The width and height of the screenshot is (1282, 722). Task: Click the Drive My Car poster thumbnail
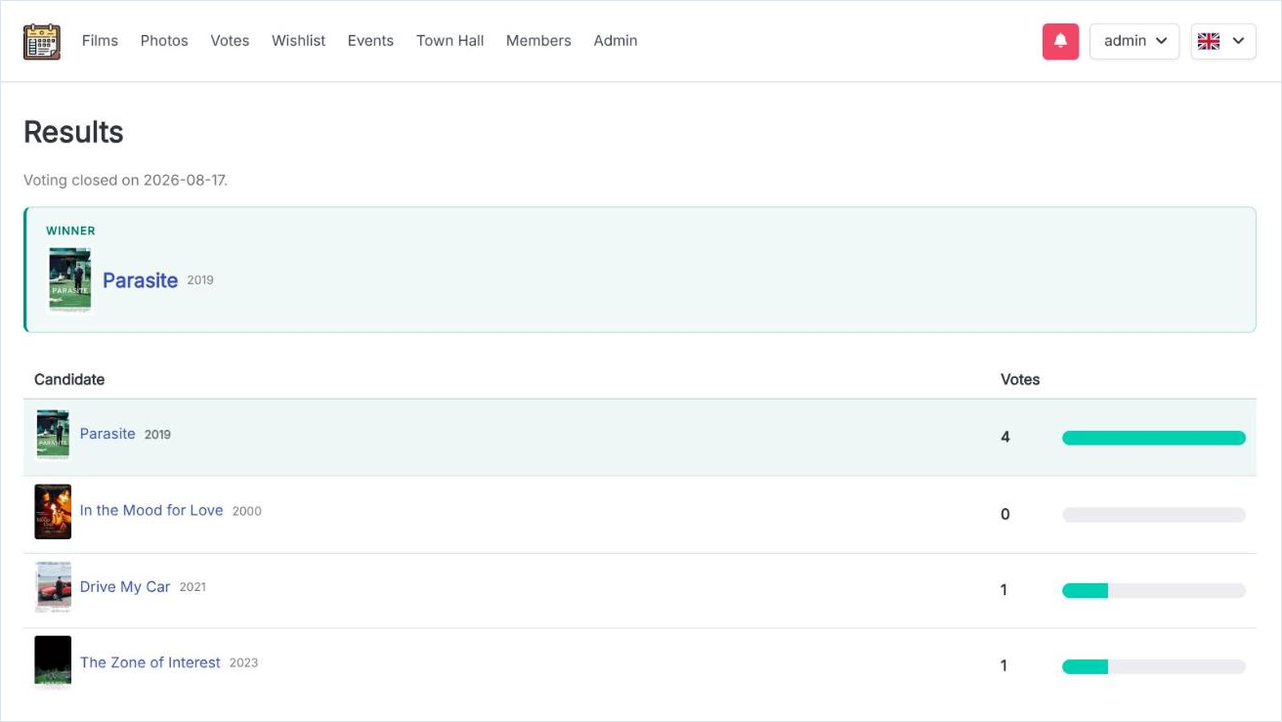53,588
